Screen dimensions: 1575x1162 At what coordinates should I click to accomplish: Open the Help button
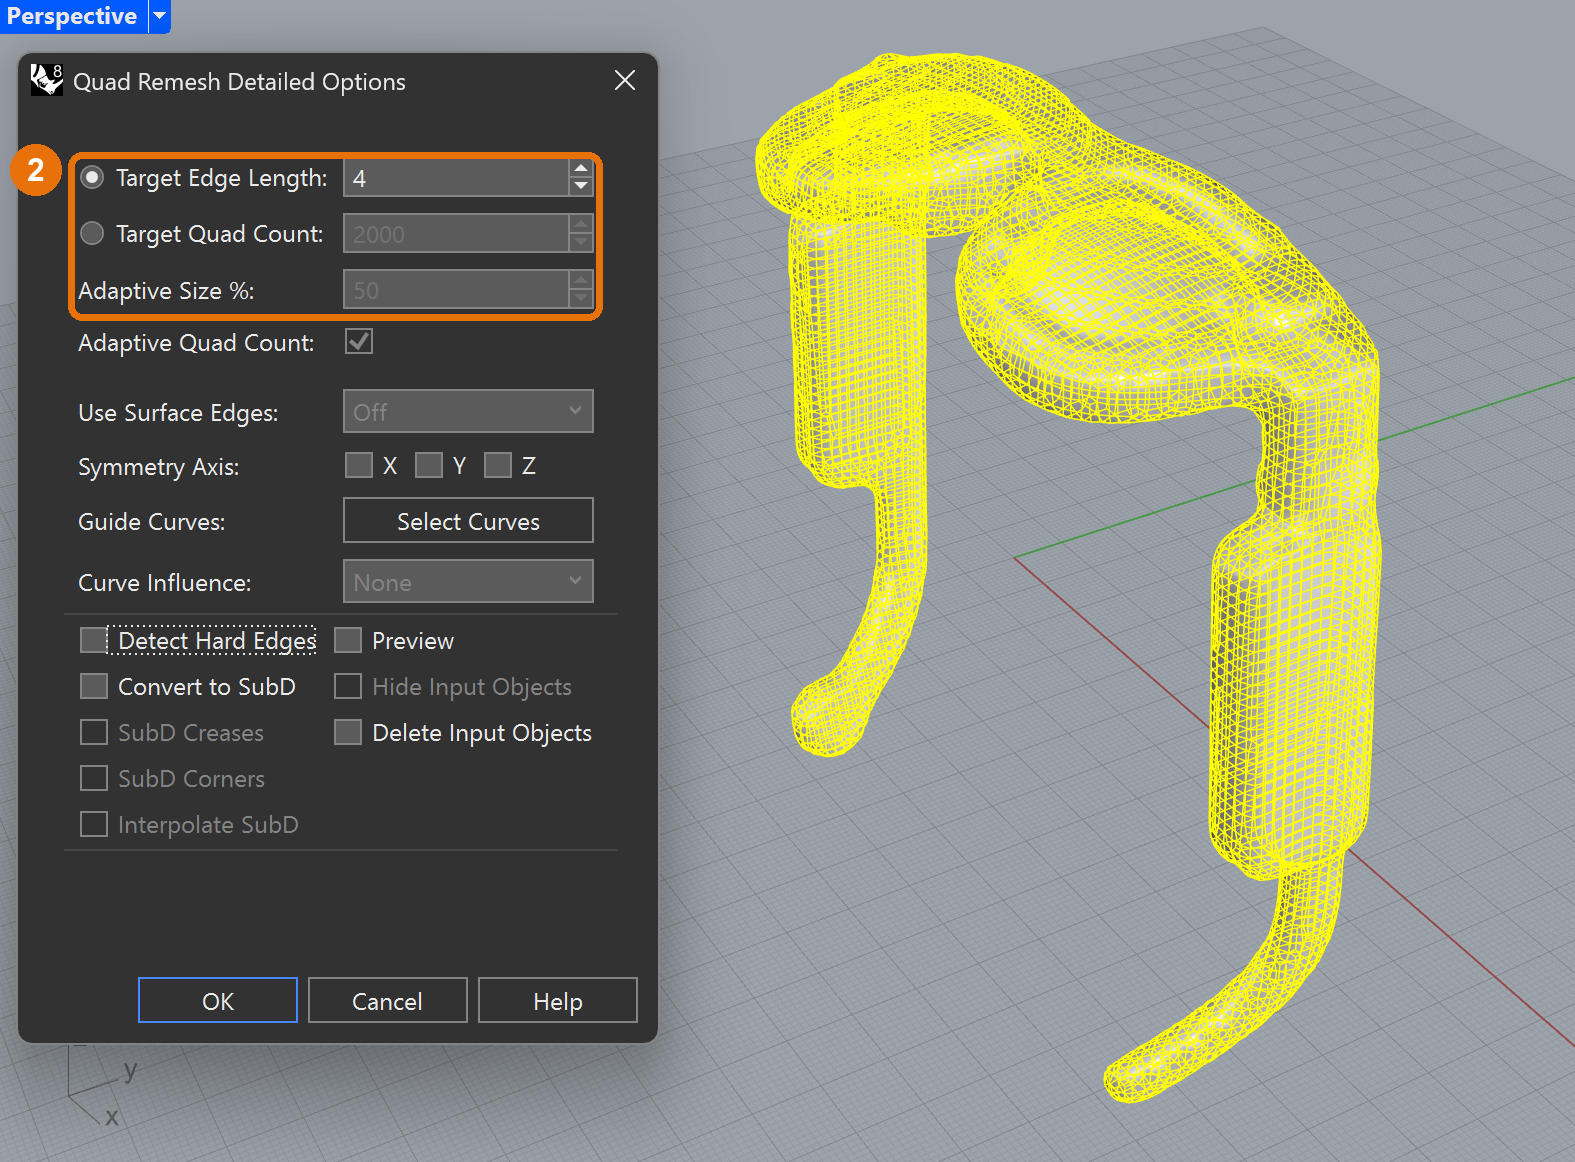[558, 1000]
